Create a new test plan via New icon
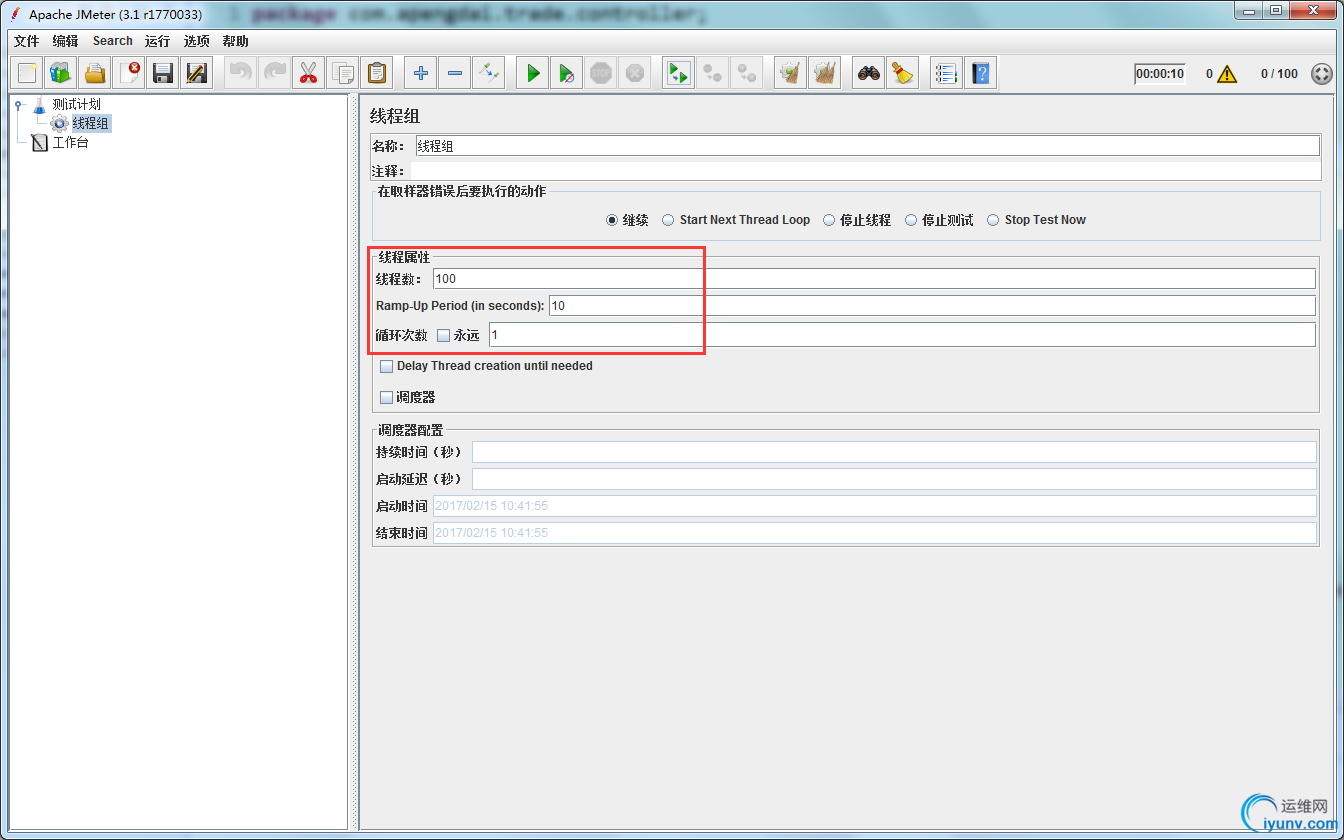 27,73
